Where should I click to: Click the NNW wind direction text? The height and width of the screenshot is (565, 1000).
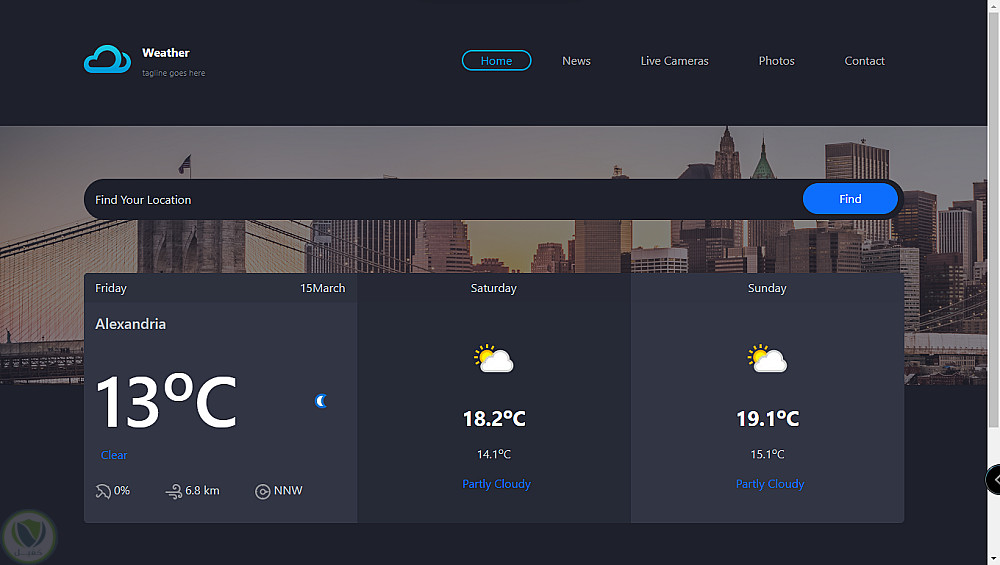(x=288, y=490)
